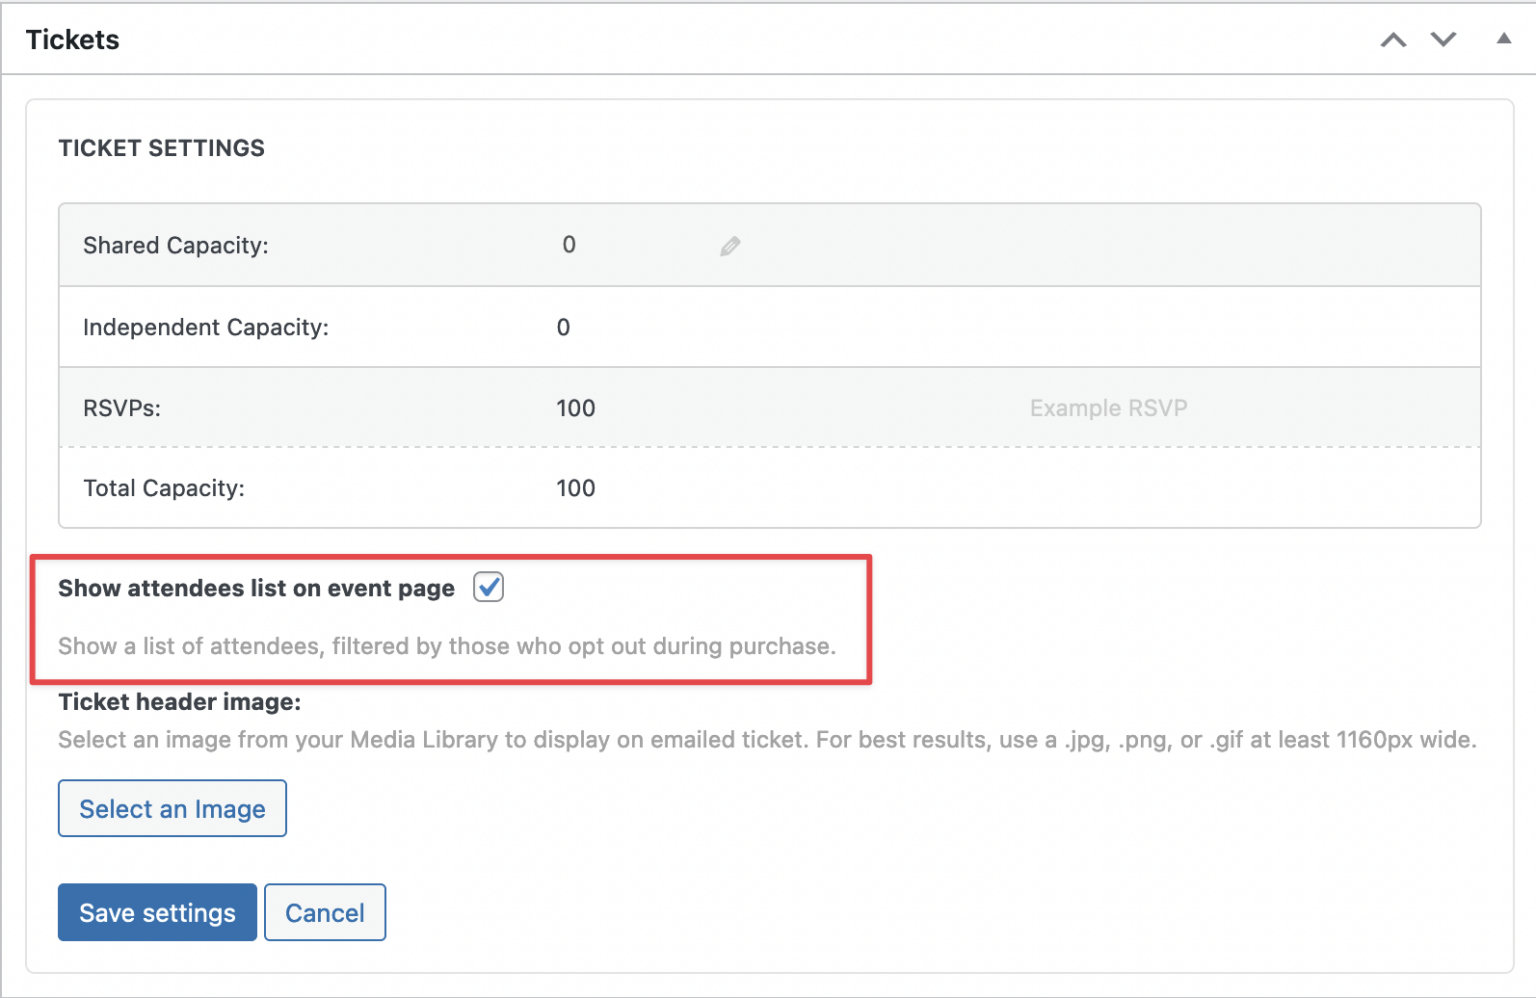This screenshot has width=1536, height=998.
Task: Save the ticket settings
Action: (157, 912)
